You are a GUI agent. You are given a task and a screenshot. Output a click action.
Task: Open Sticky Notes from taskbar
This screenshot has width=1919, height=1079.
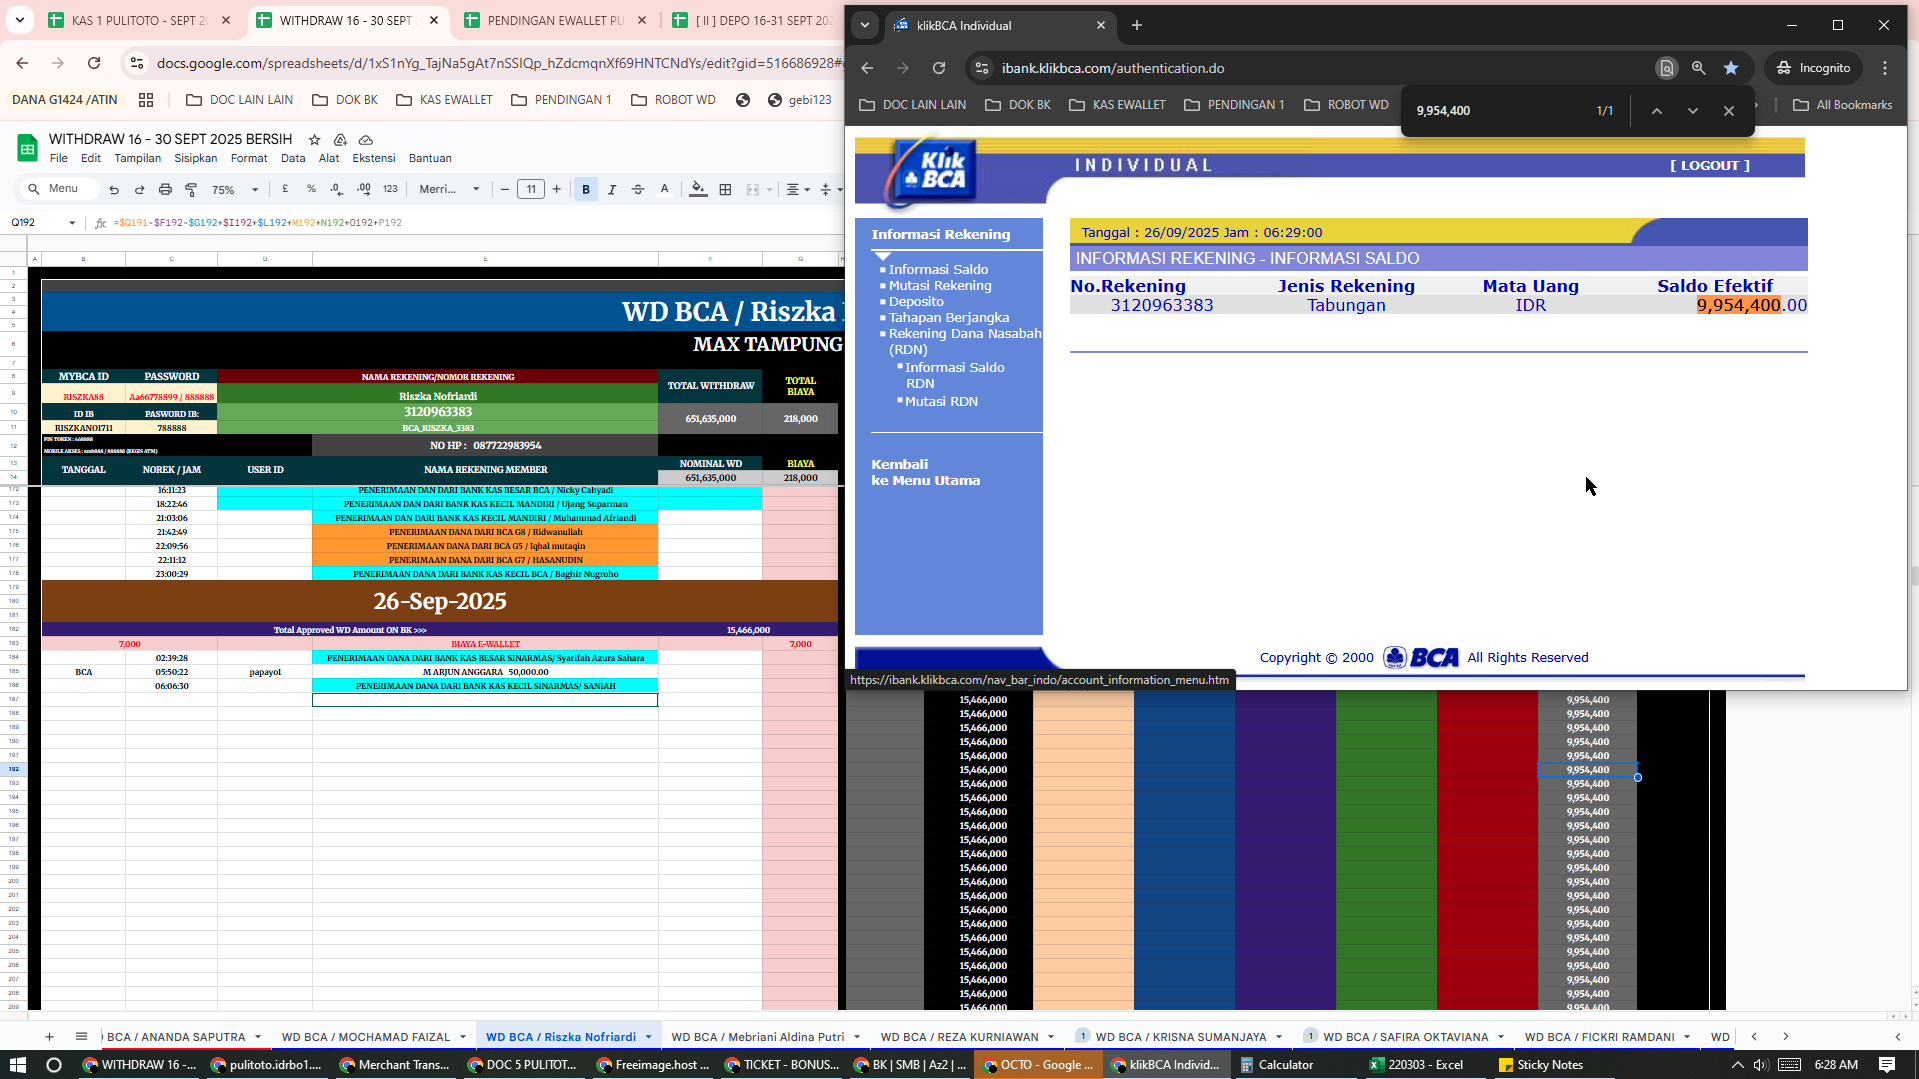point(1540,1065)
